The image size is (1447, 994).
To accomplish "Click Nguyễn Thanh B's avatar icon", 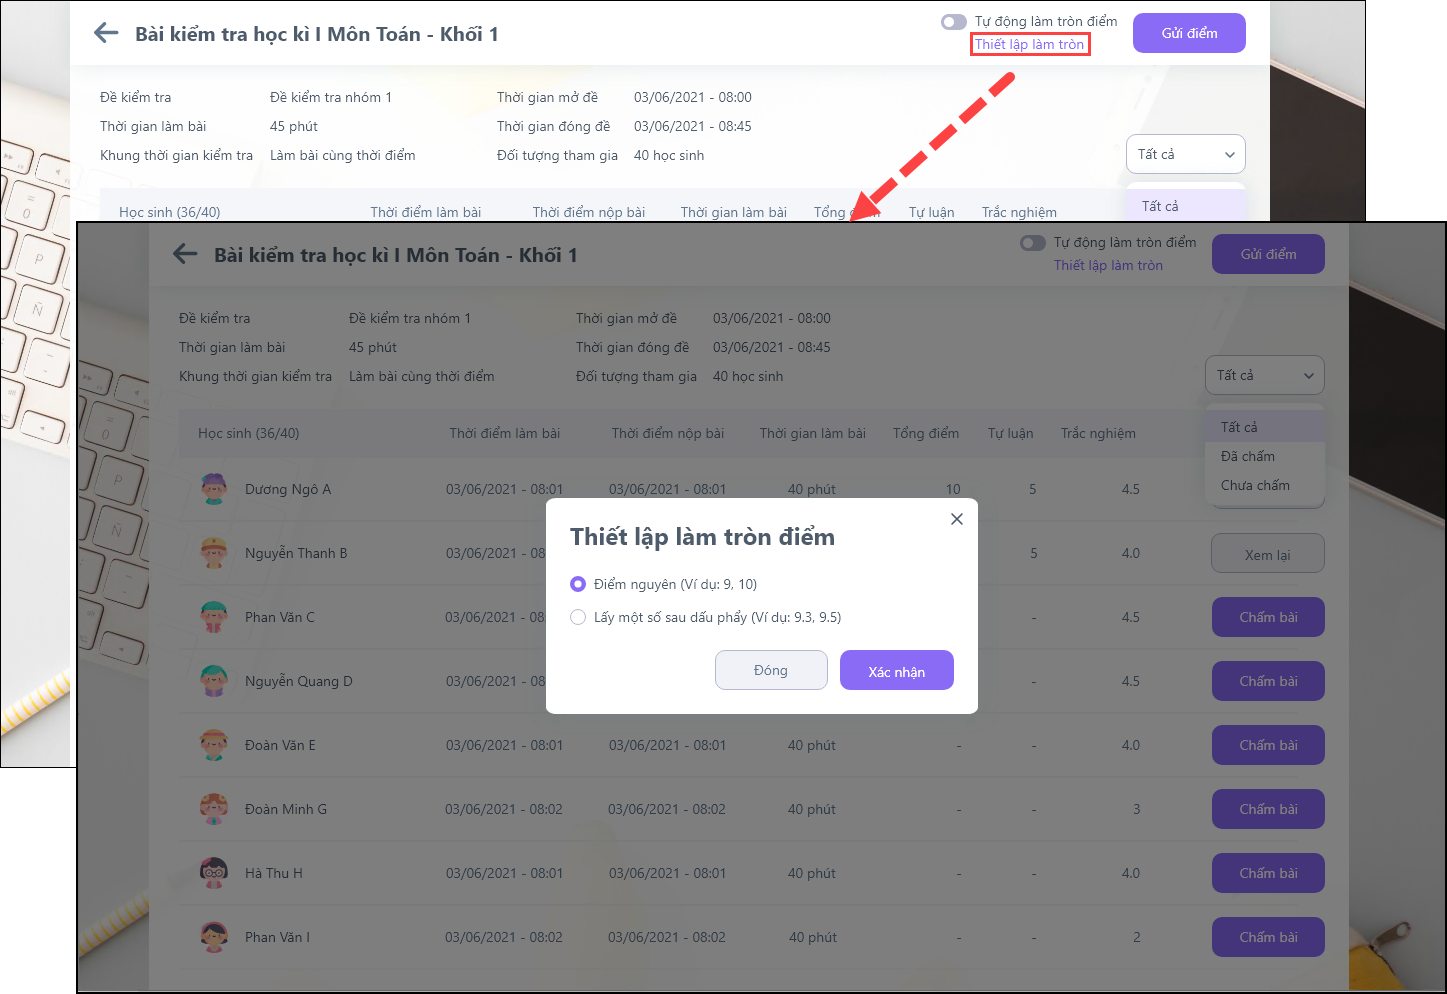I will [213, 553].
